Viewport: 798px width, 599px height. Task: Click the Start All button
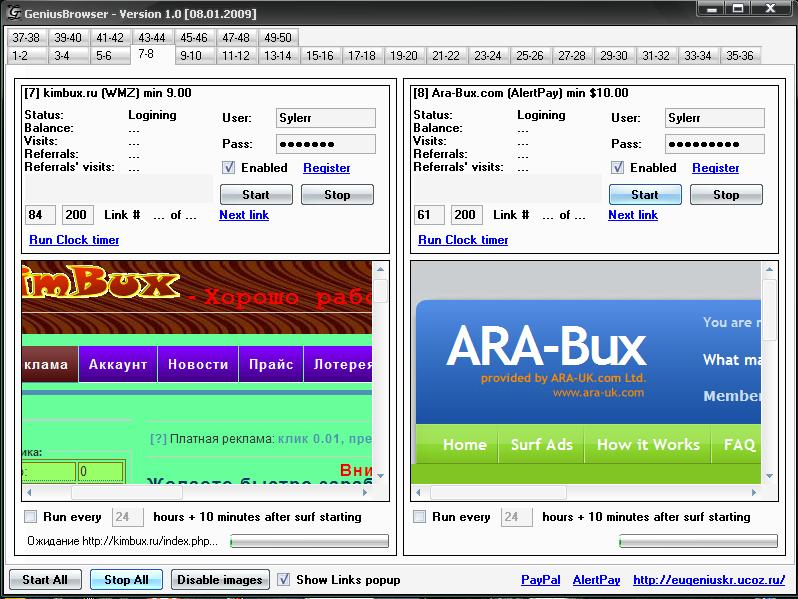point(45,580)
